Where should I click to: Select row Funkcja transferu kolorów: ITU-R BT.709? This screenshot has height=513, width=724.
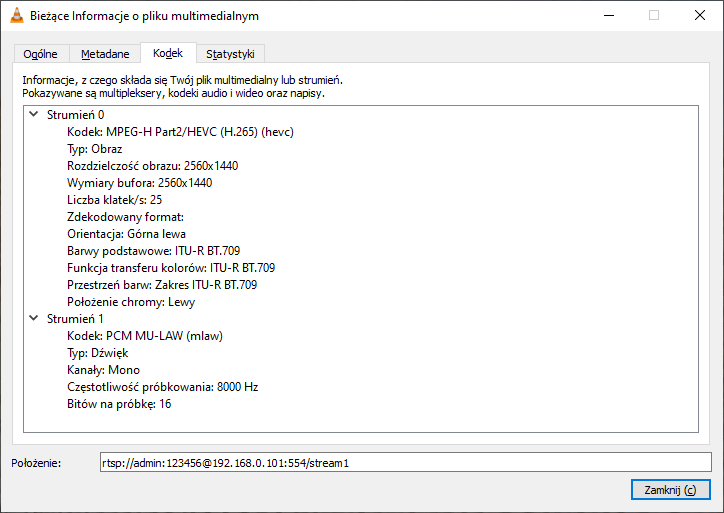coord(171,268)
